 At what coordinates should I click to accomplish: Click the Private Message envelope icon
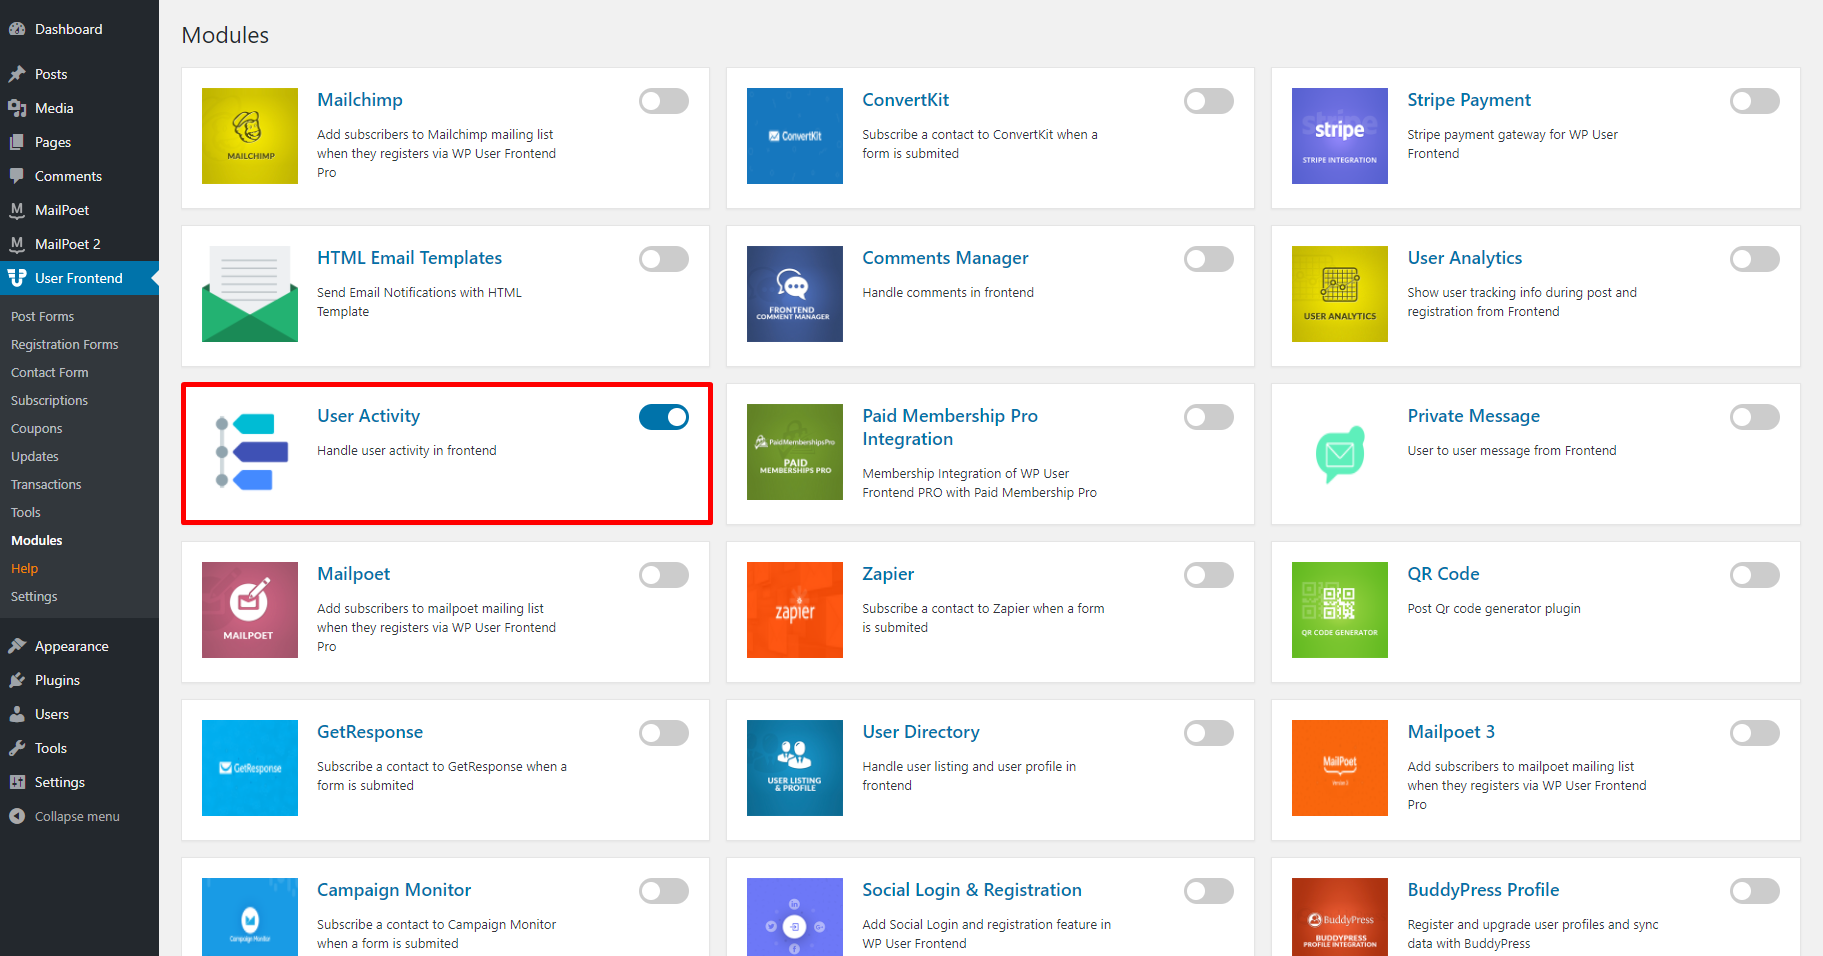1340,454
